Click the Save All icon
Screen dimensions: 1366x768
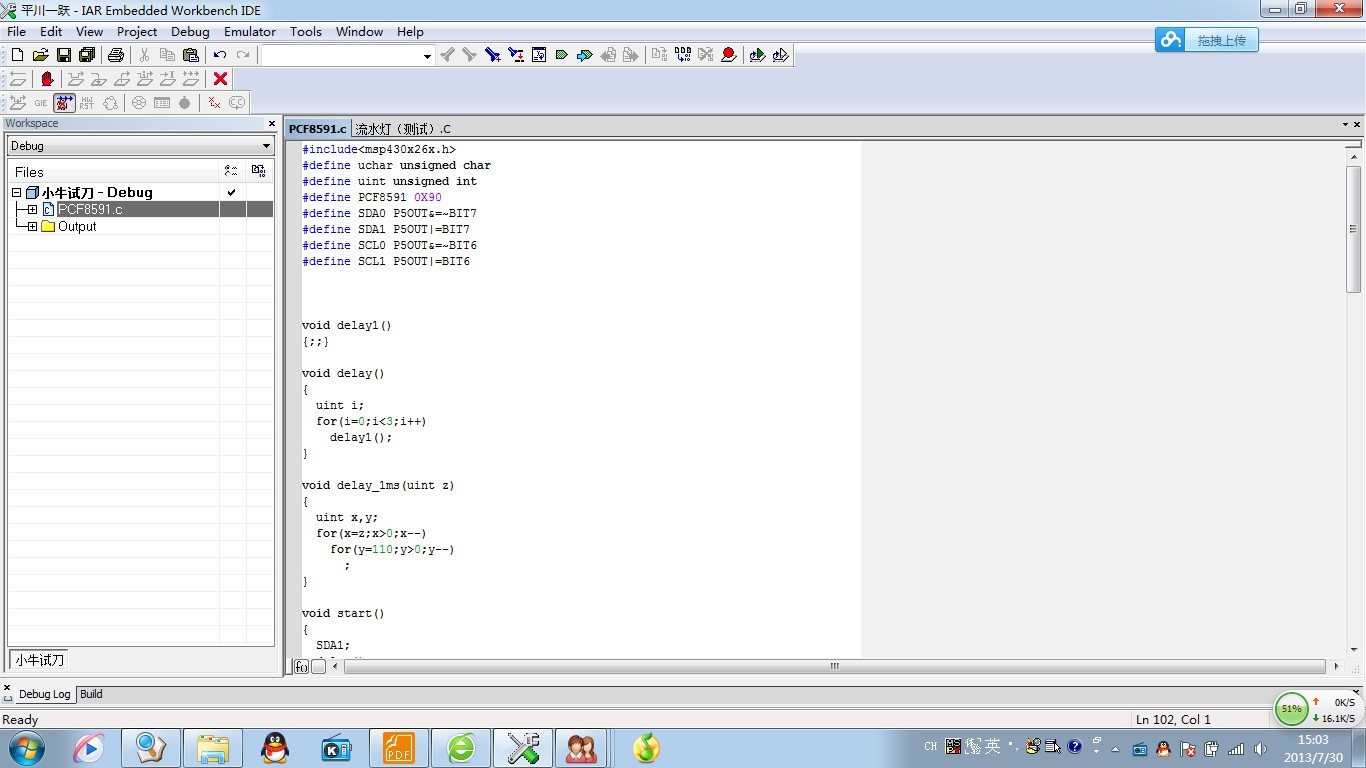(86, 55)
